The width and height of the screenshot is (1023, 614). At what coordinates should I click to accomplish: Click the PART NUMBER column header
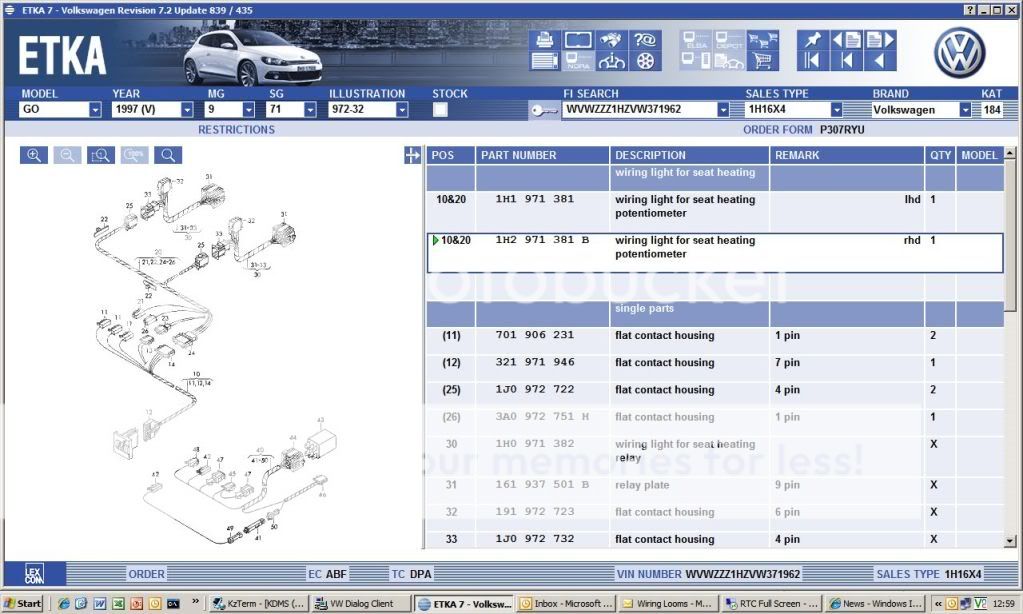point(542,155)
